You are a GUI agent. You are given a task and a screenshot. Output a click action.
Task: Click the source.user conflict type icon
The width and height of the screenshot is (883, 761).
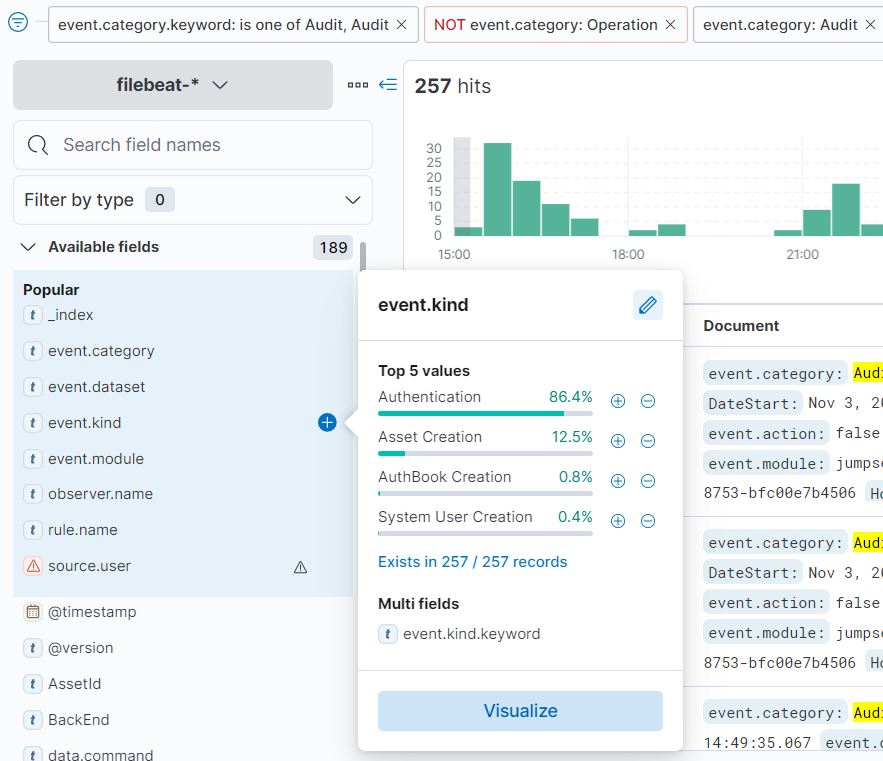click(33, 566)
